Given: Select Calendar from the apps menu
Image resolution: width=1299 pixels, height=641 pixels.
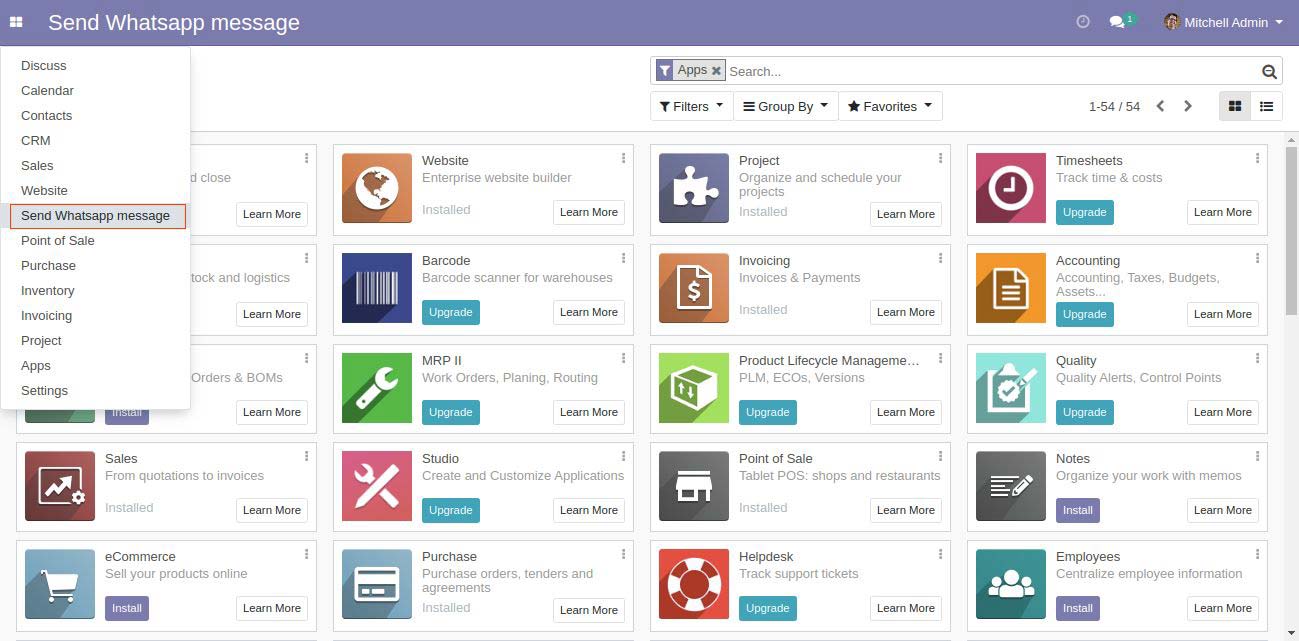Looking at the screenshot, I should pyautogui.click(x=95, y=90).
